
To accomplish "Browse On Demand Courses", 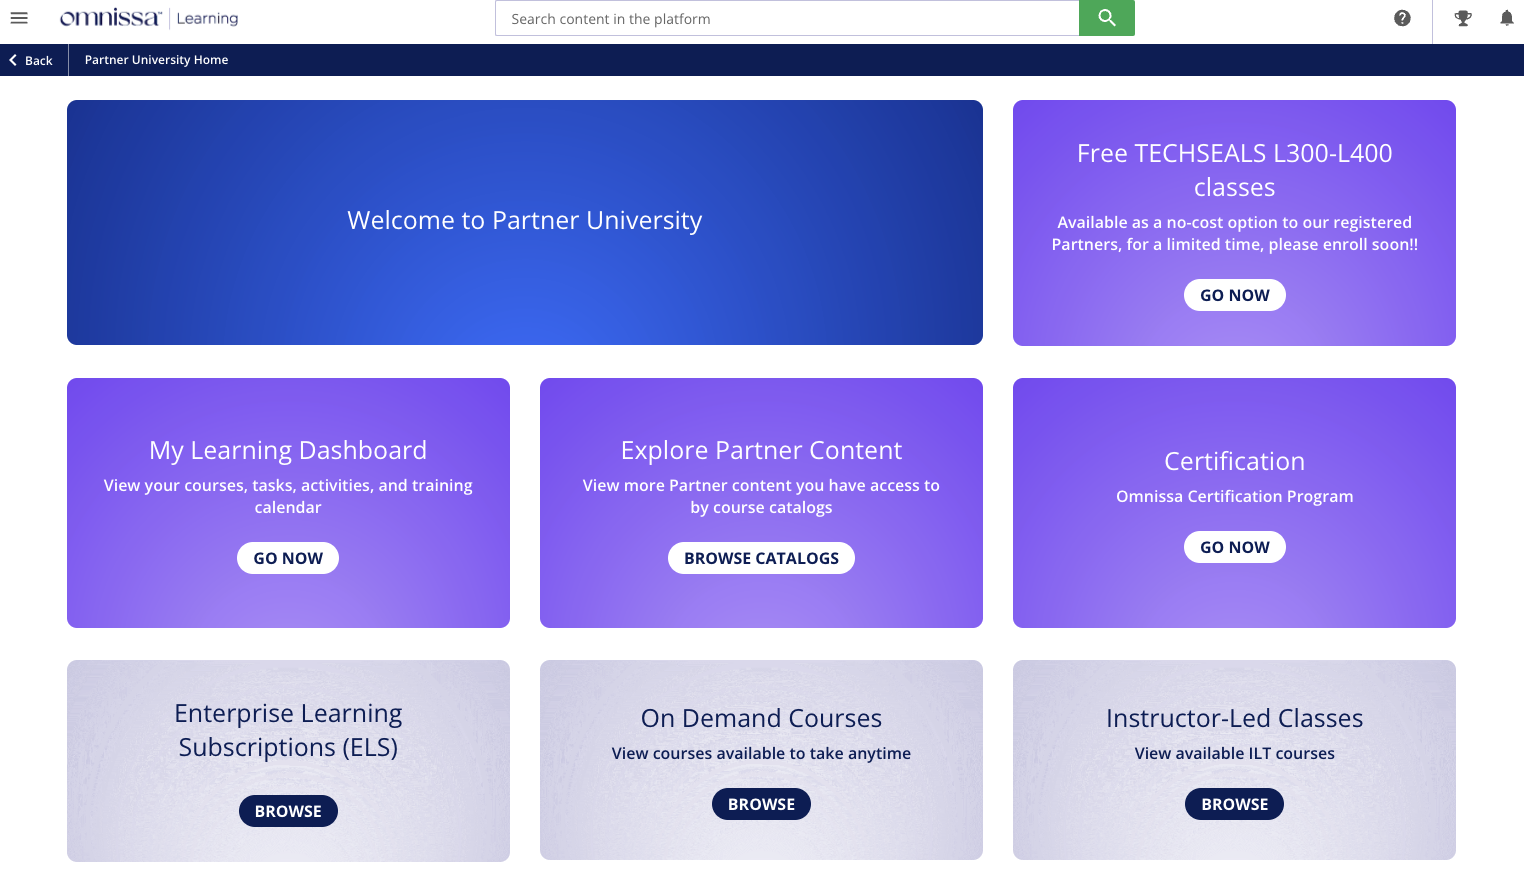I will [x=761, y=804].
